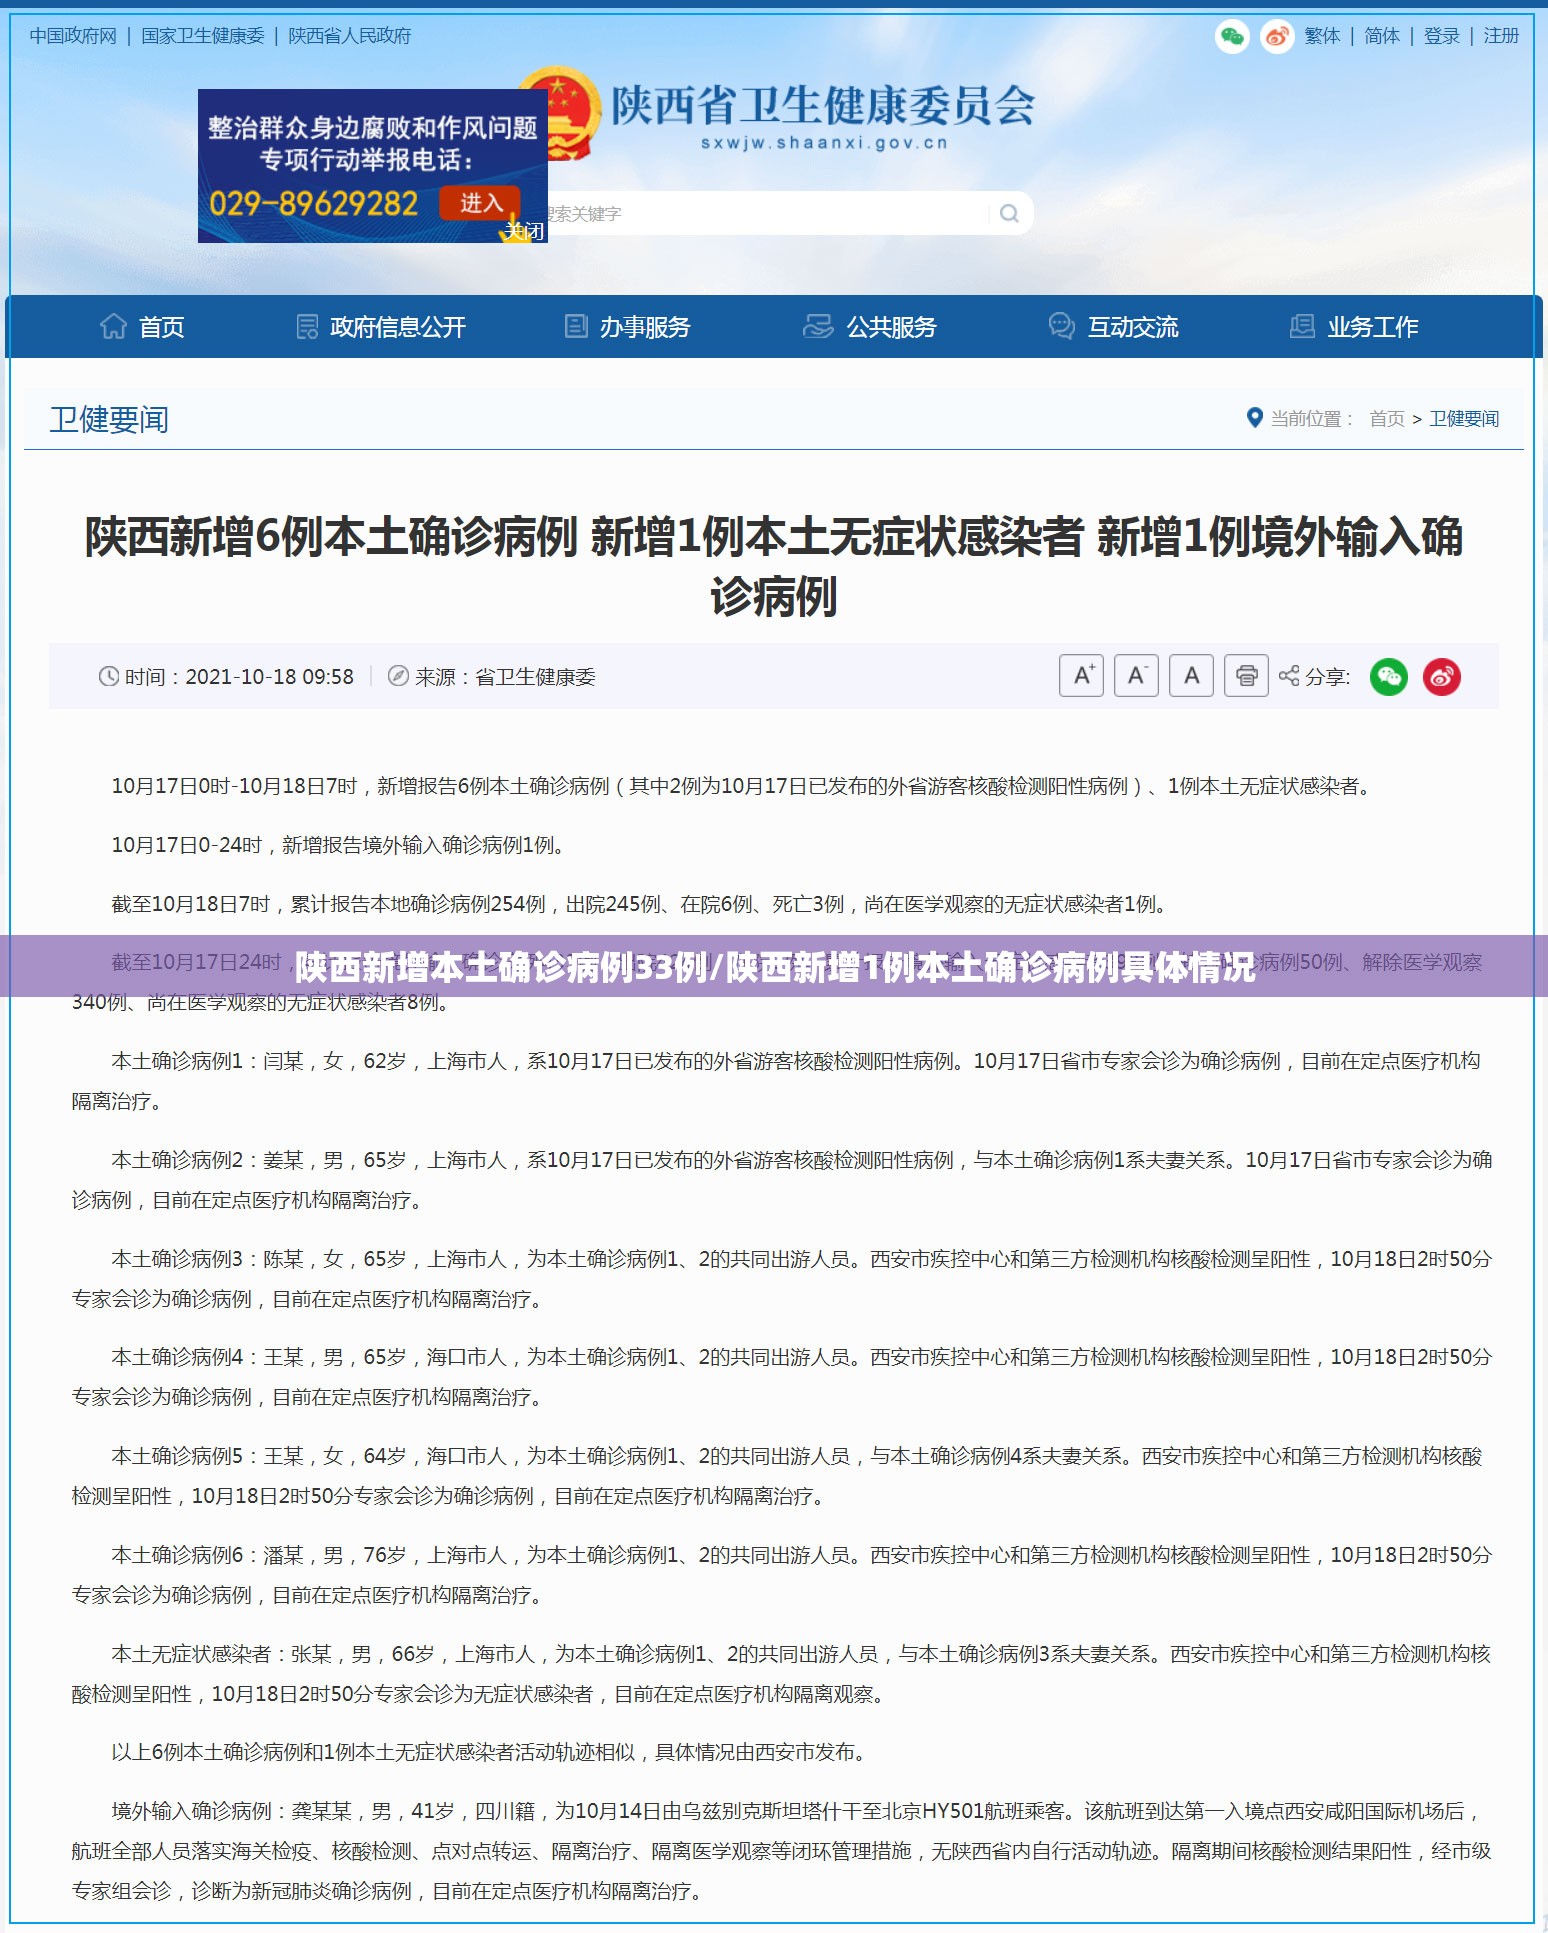Click the clock icon beside 时间
The width and height of the screenshot is (1548, 1933).
coord(109,676)
